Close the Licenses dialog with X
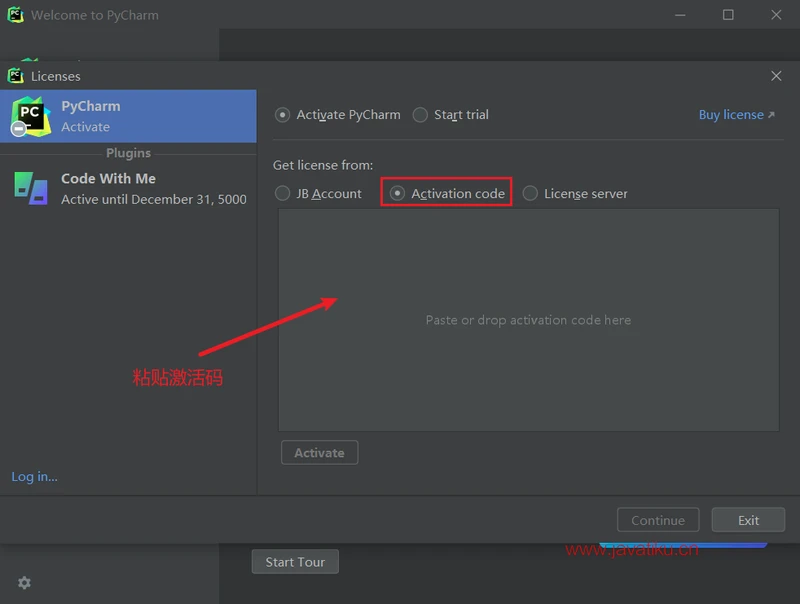800x604 pixels. [x=776, y=76]
